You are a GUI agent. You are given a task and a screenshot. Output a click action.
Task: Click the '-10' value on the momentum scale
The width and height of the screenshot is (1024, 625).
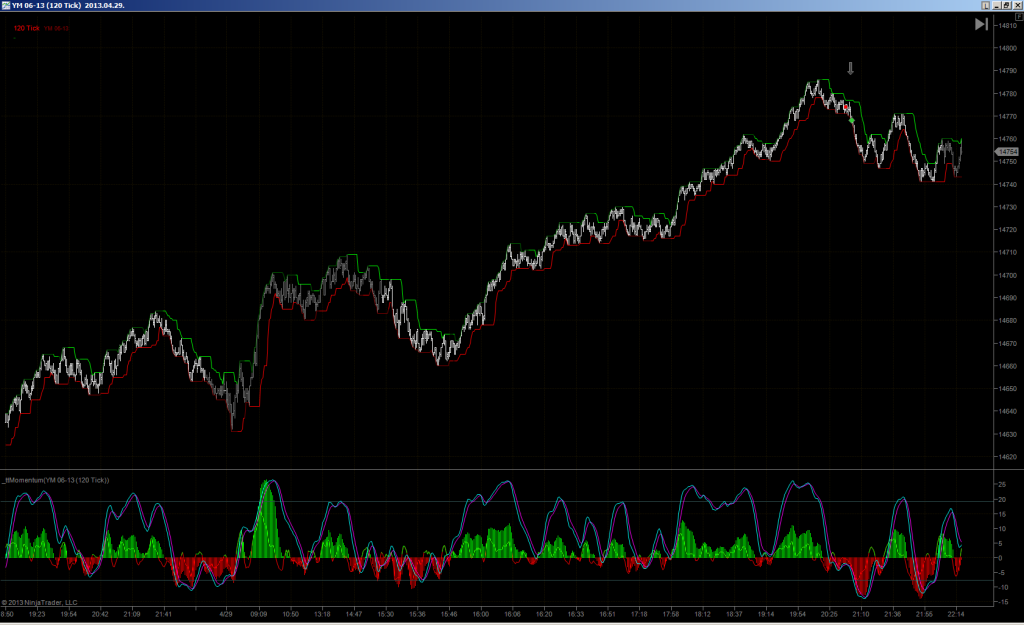[1002, 587]
